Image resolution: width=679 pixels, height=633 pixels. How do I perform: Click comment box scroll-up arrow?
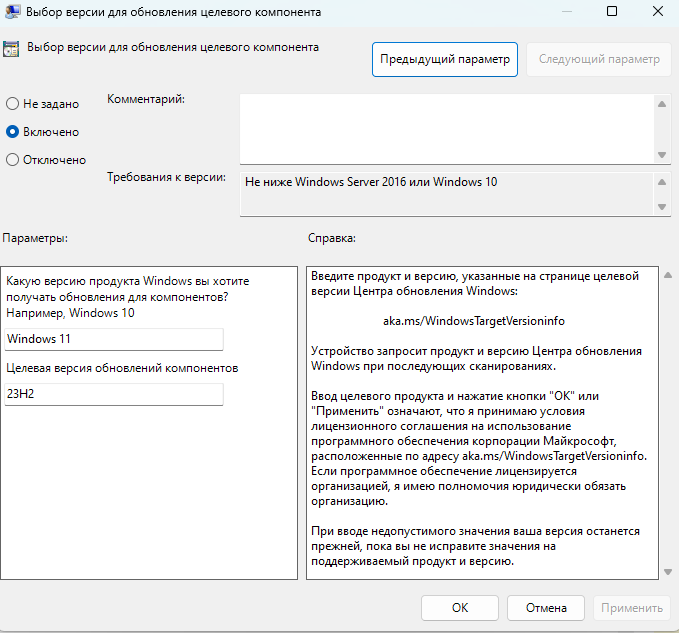[662, 104]
